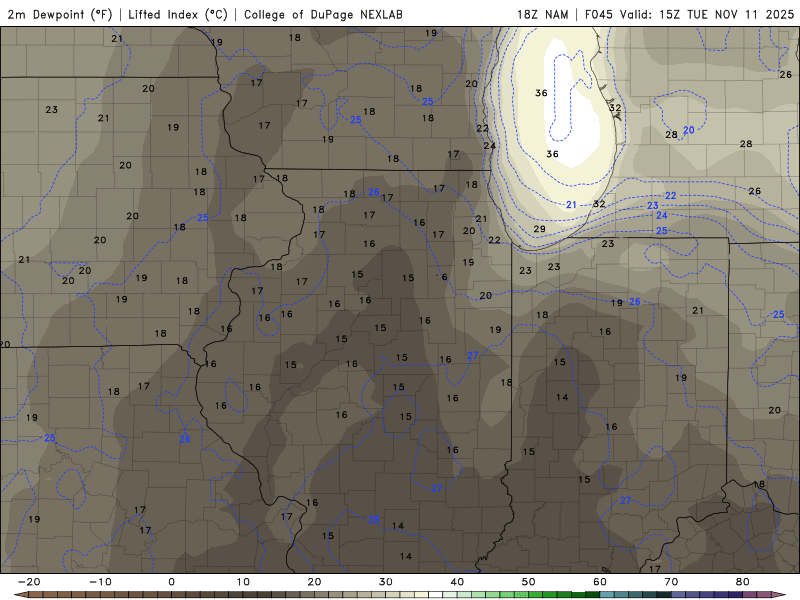The image size is (800, 600).
Task: Select 'College of DuPage NEXLAB' header text
Action: [x=323, y=14]
